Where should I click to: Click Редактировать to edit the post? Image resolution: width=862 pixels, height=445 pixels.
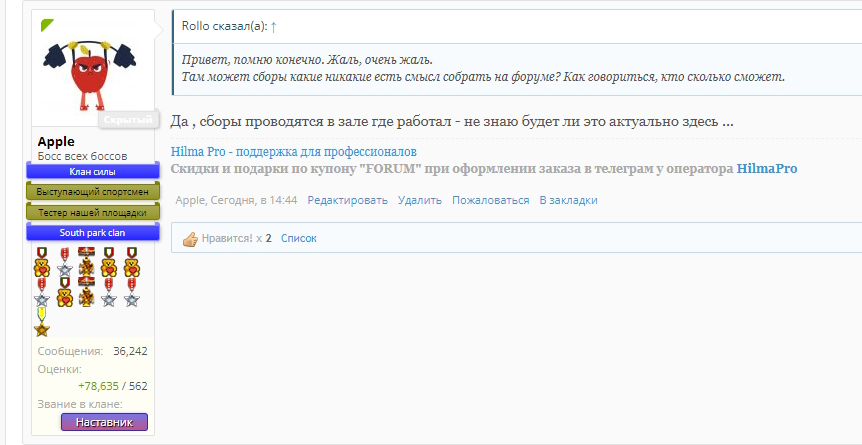347,200
